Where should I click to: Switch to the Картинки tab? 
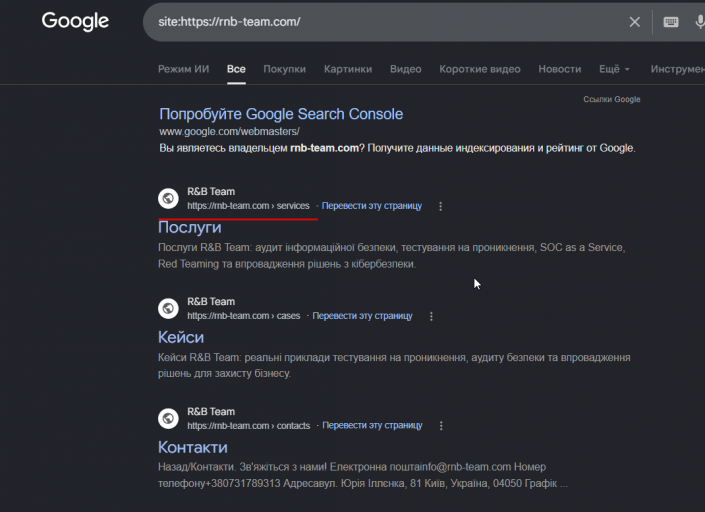pos(348,69)
